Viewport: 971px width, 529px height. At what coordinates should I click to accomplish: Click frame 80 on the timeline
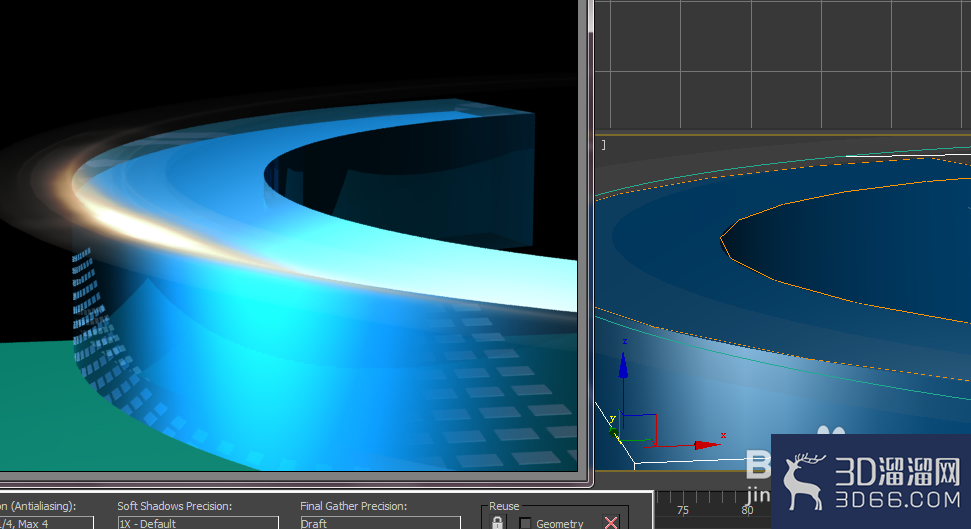pos(747,510)
